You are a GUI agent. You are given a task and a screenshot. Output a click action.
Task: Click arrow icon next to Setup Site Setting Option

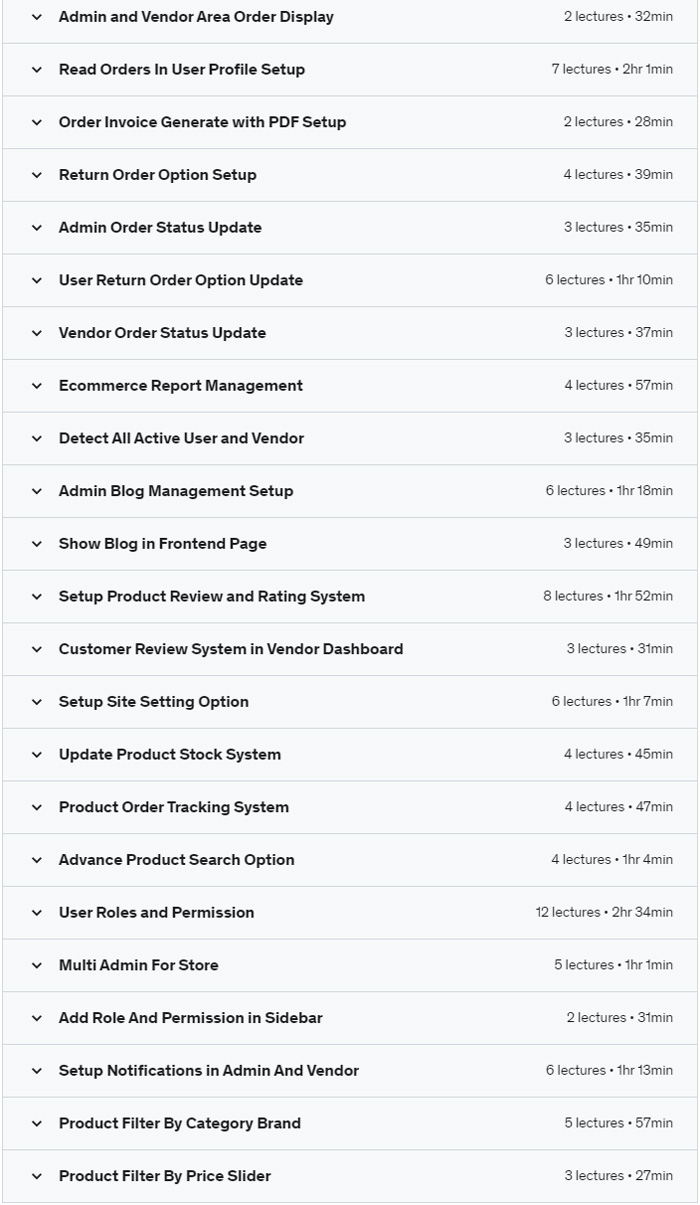coord(37,702)
